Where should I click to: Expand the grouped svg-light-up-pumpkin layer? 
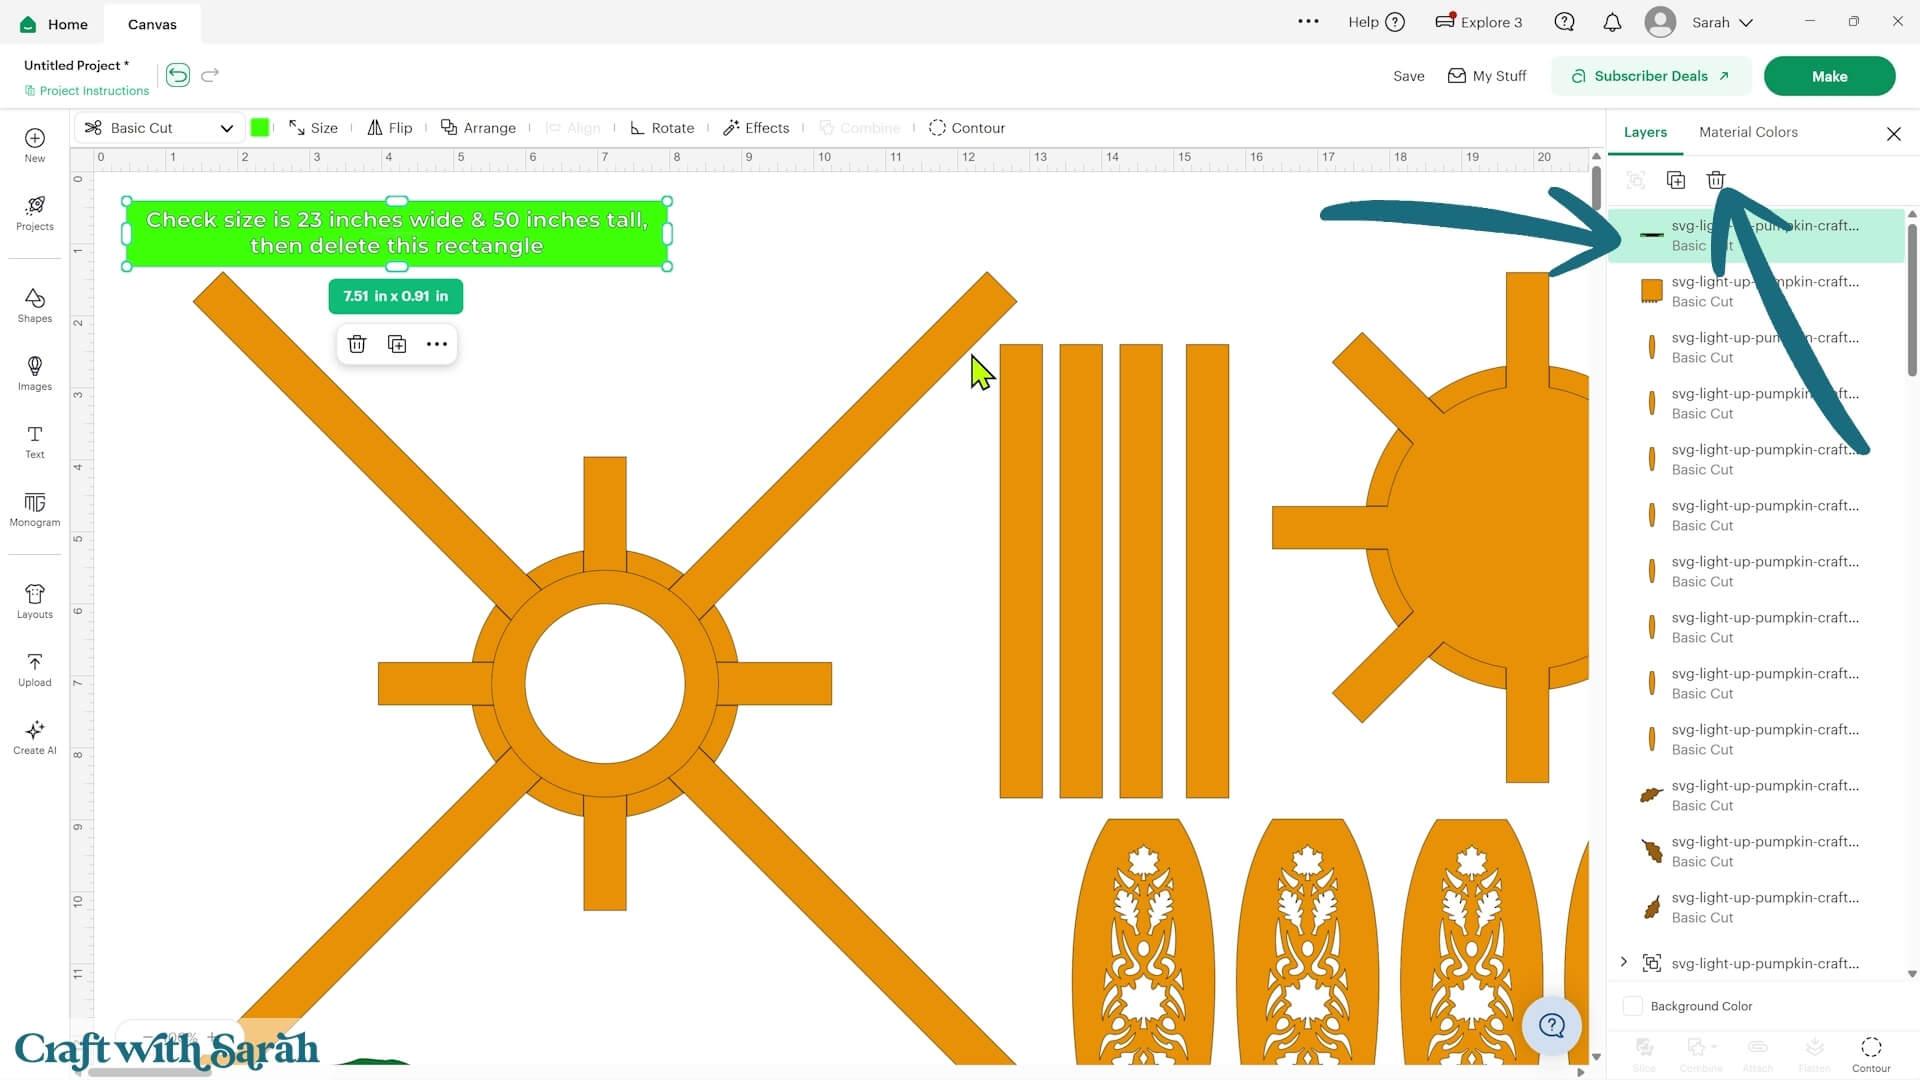pos(1624,962)
